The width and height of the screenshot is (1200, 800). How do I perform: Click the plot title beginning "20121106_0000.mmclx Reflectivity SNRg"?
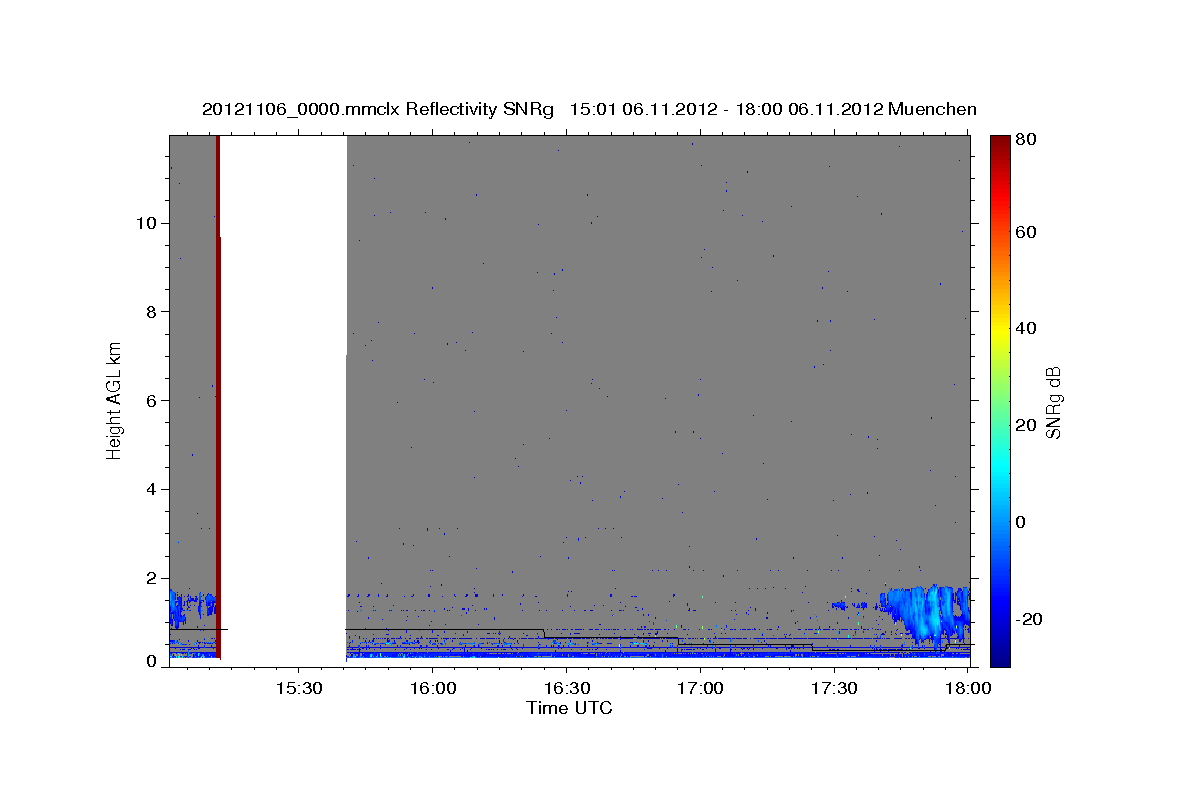[589, 109]
